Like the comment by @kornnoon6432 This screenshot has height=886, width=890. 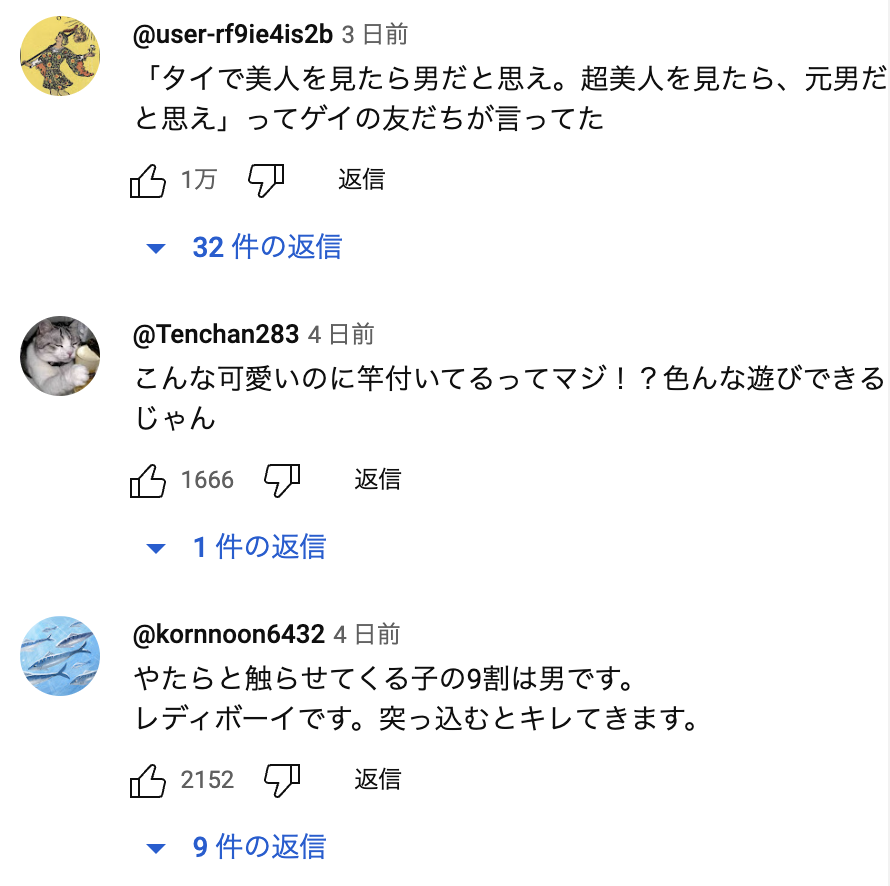[148, 780]
